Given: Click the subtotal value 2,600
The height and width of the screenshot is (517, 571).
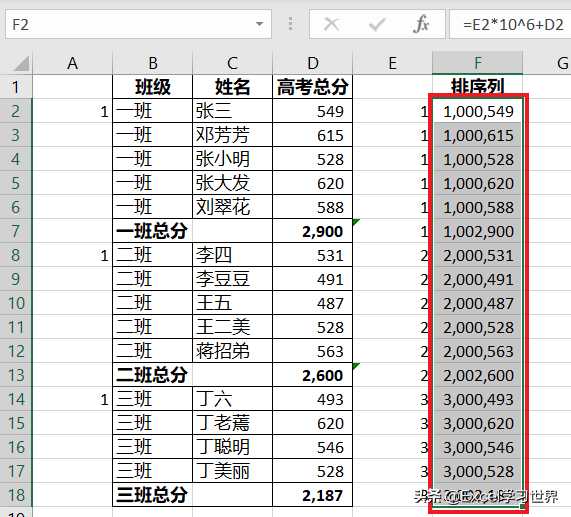Looking at the screenshot, I should (x=312, y=375).
